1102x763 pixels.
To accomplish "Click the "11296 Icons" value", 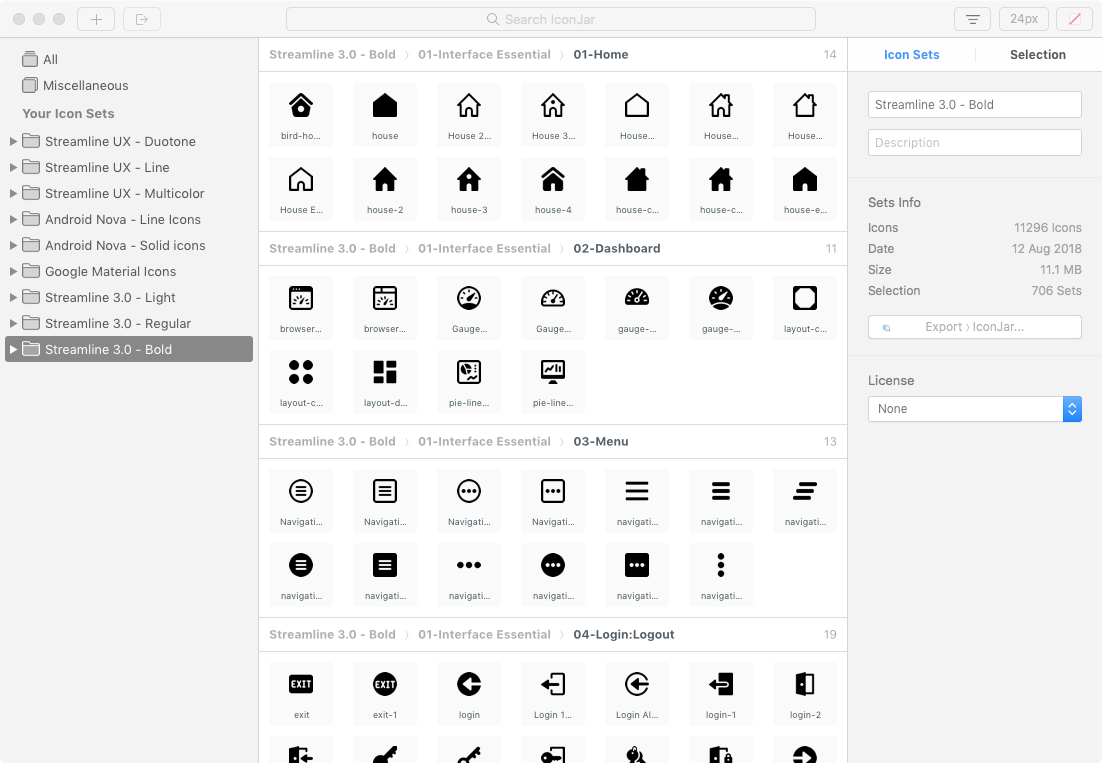I will [1047, 228].
